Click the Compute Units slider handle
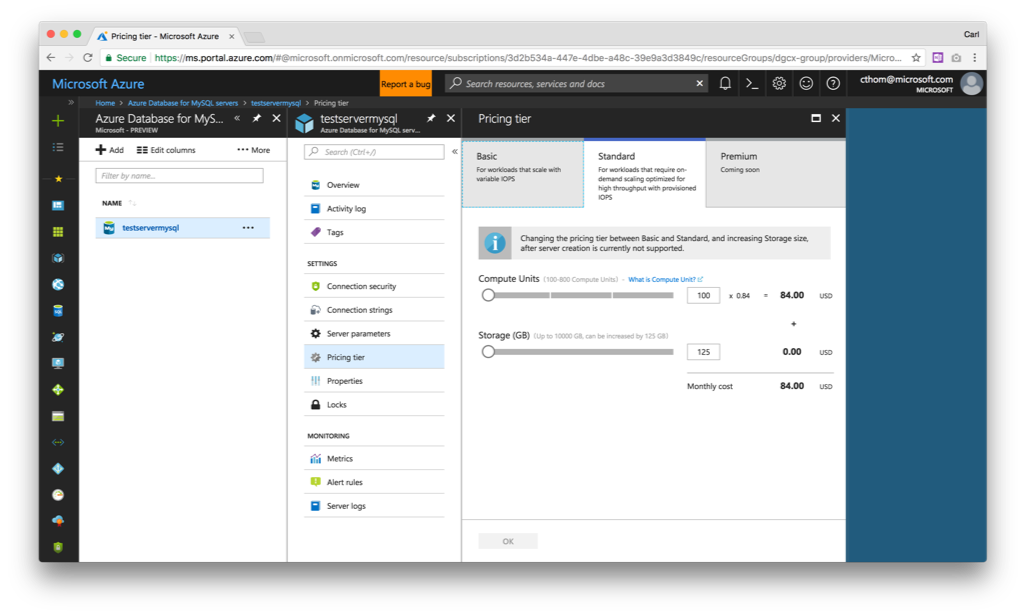This screenshot has height=614, width=1022. (488, 295)
